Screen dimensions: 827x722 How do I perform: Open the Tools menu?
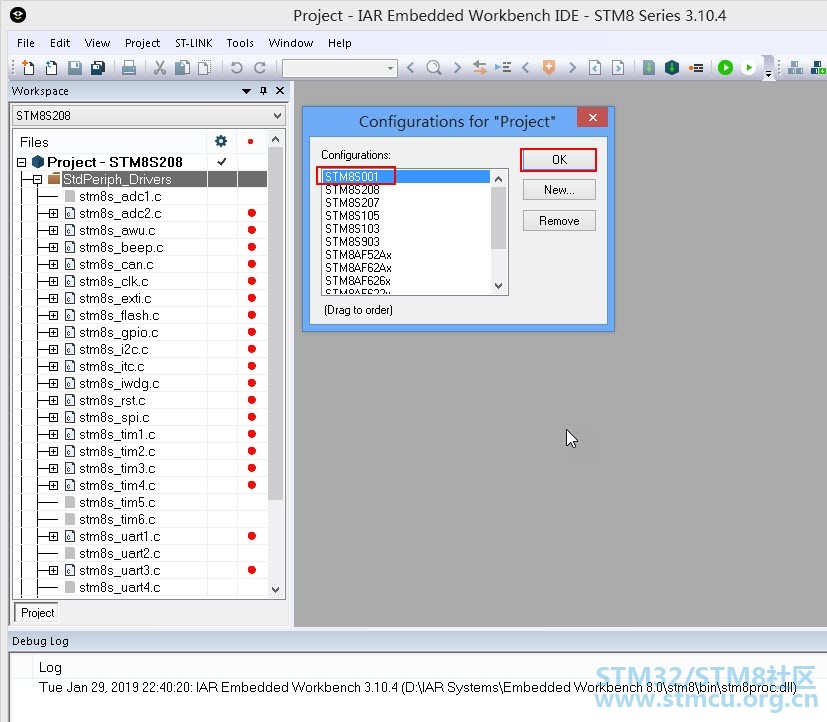[240, 43]
